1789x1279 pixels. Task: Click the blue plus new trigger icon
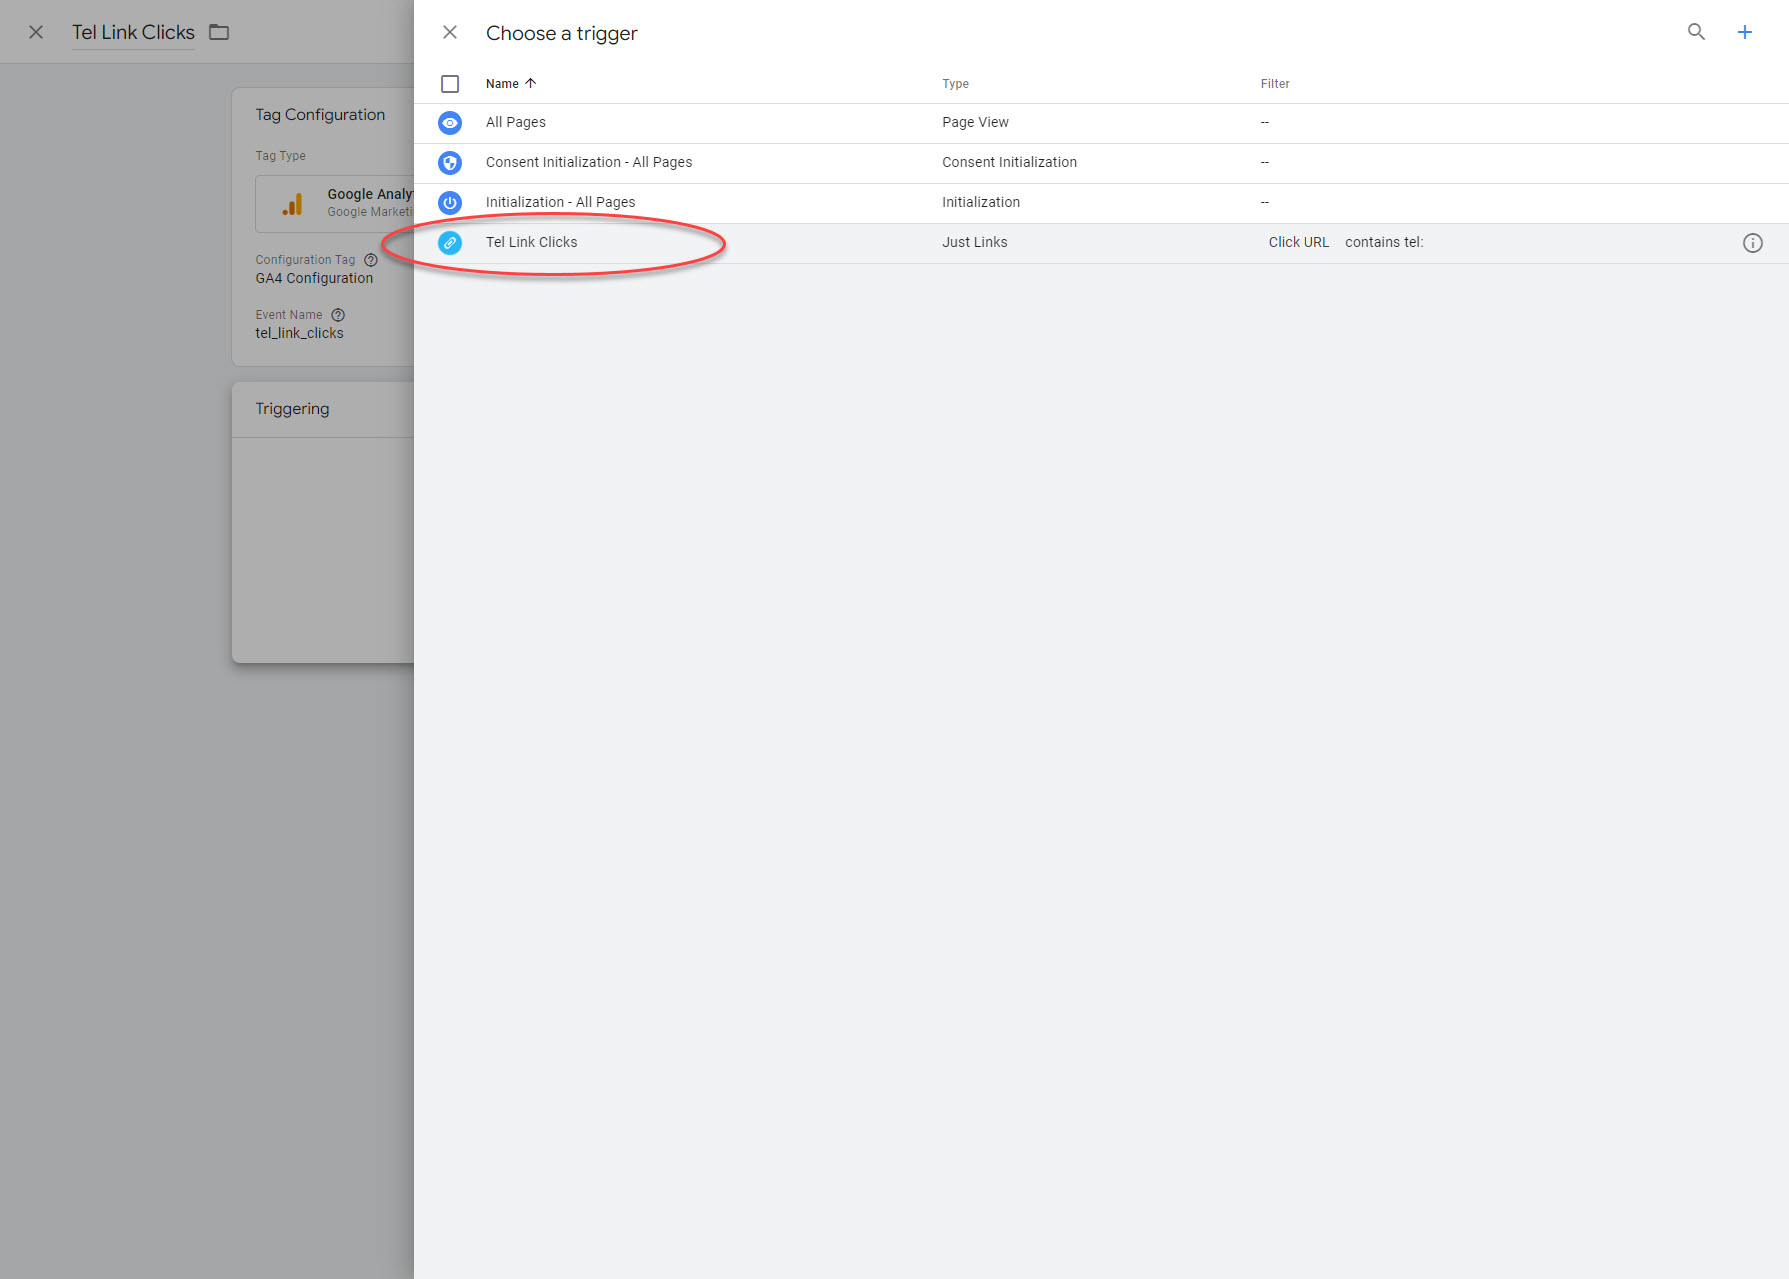[1744, 32]
